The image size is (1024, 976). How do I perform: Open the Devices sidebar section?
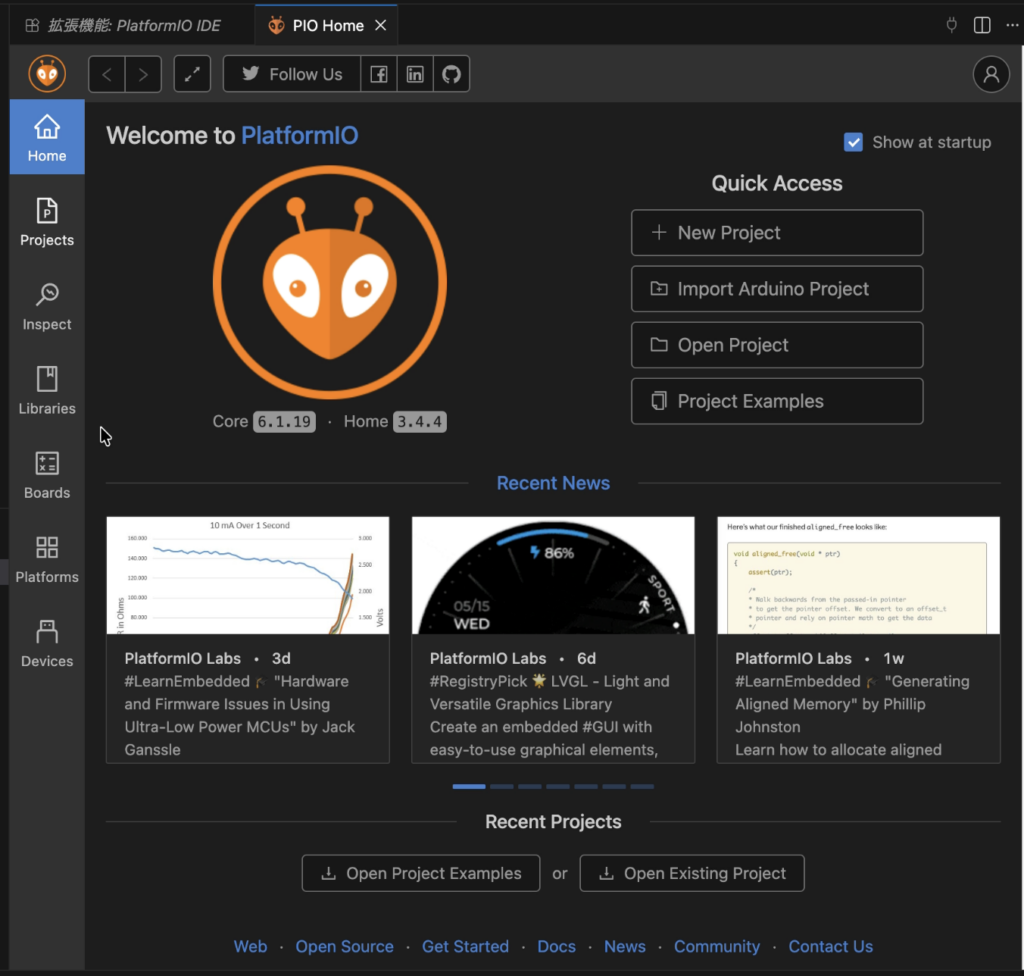click(x=47, y=643)
